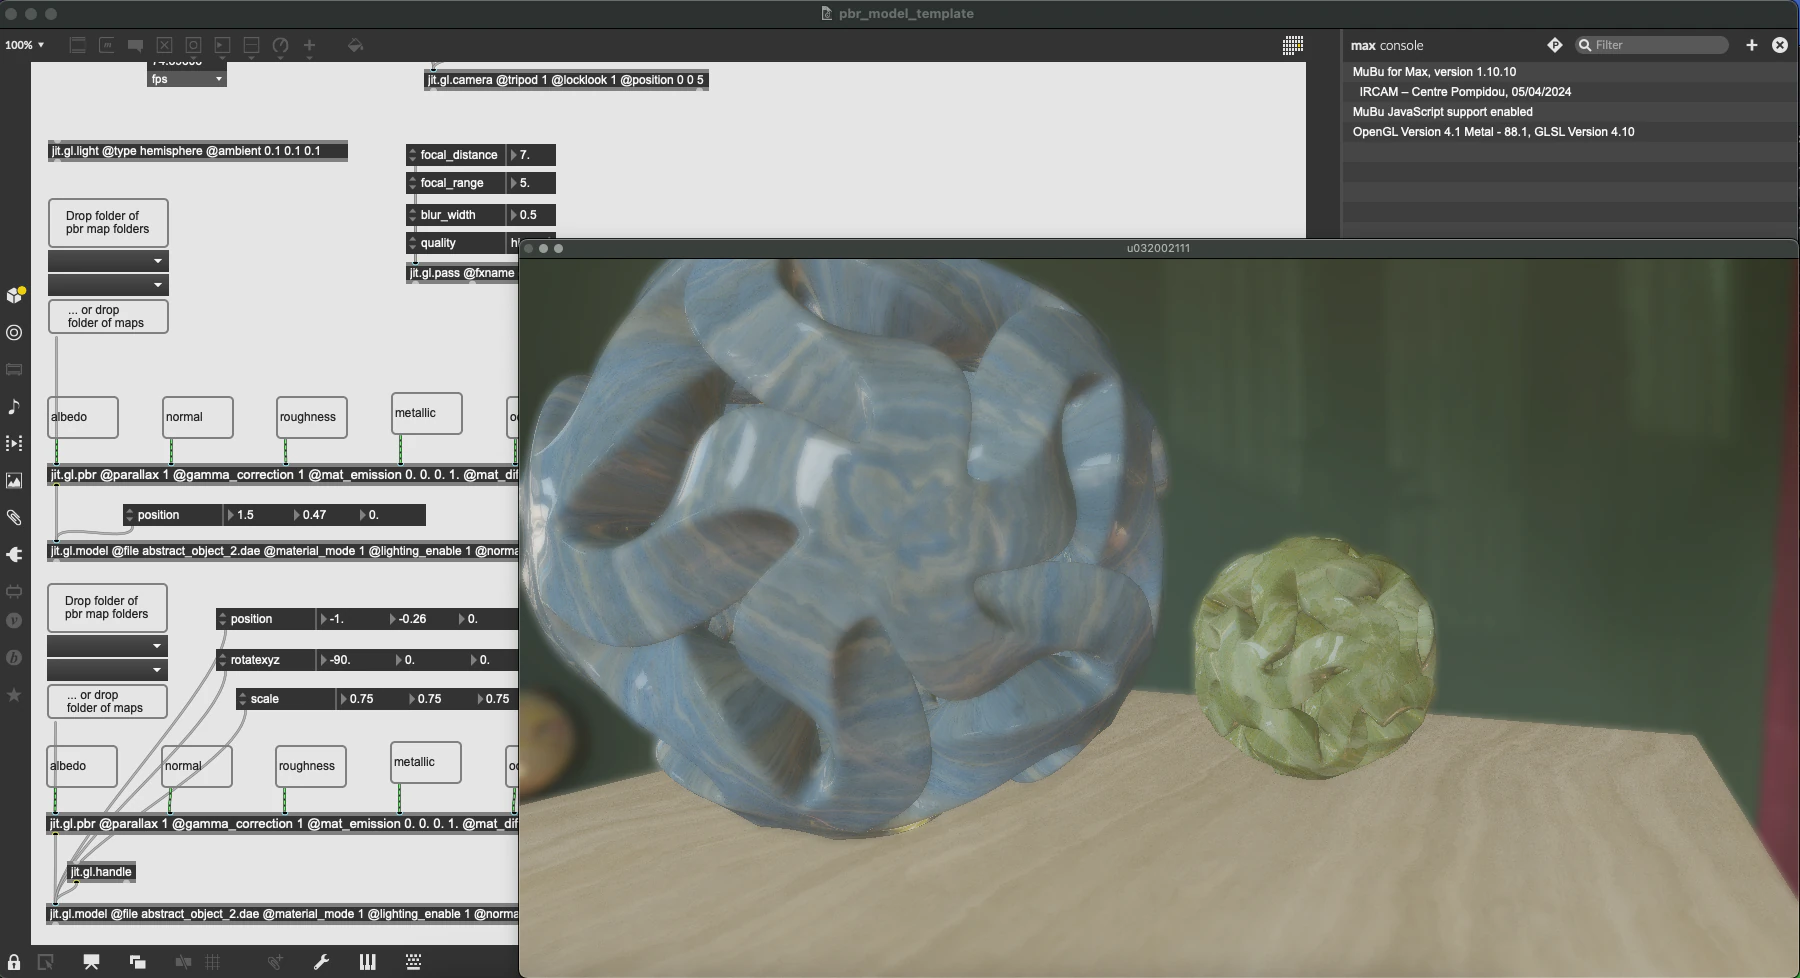Insert a number box from the toolbar

click(222, 45)
